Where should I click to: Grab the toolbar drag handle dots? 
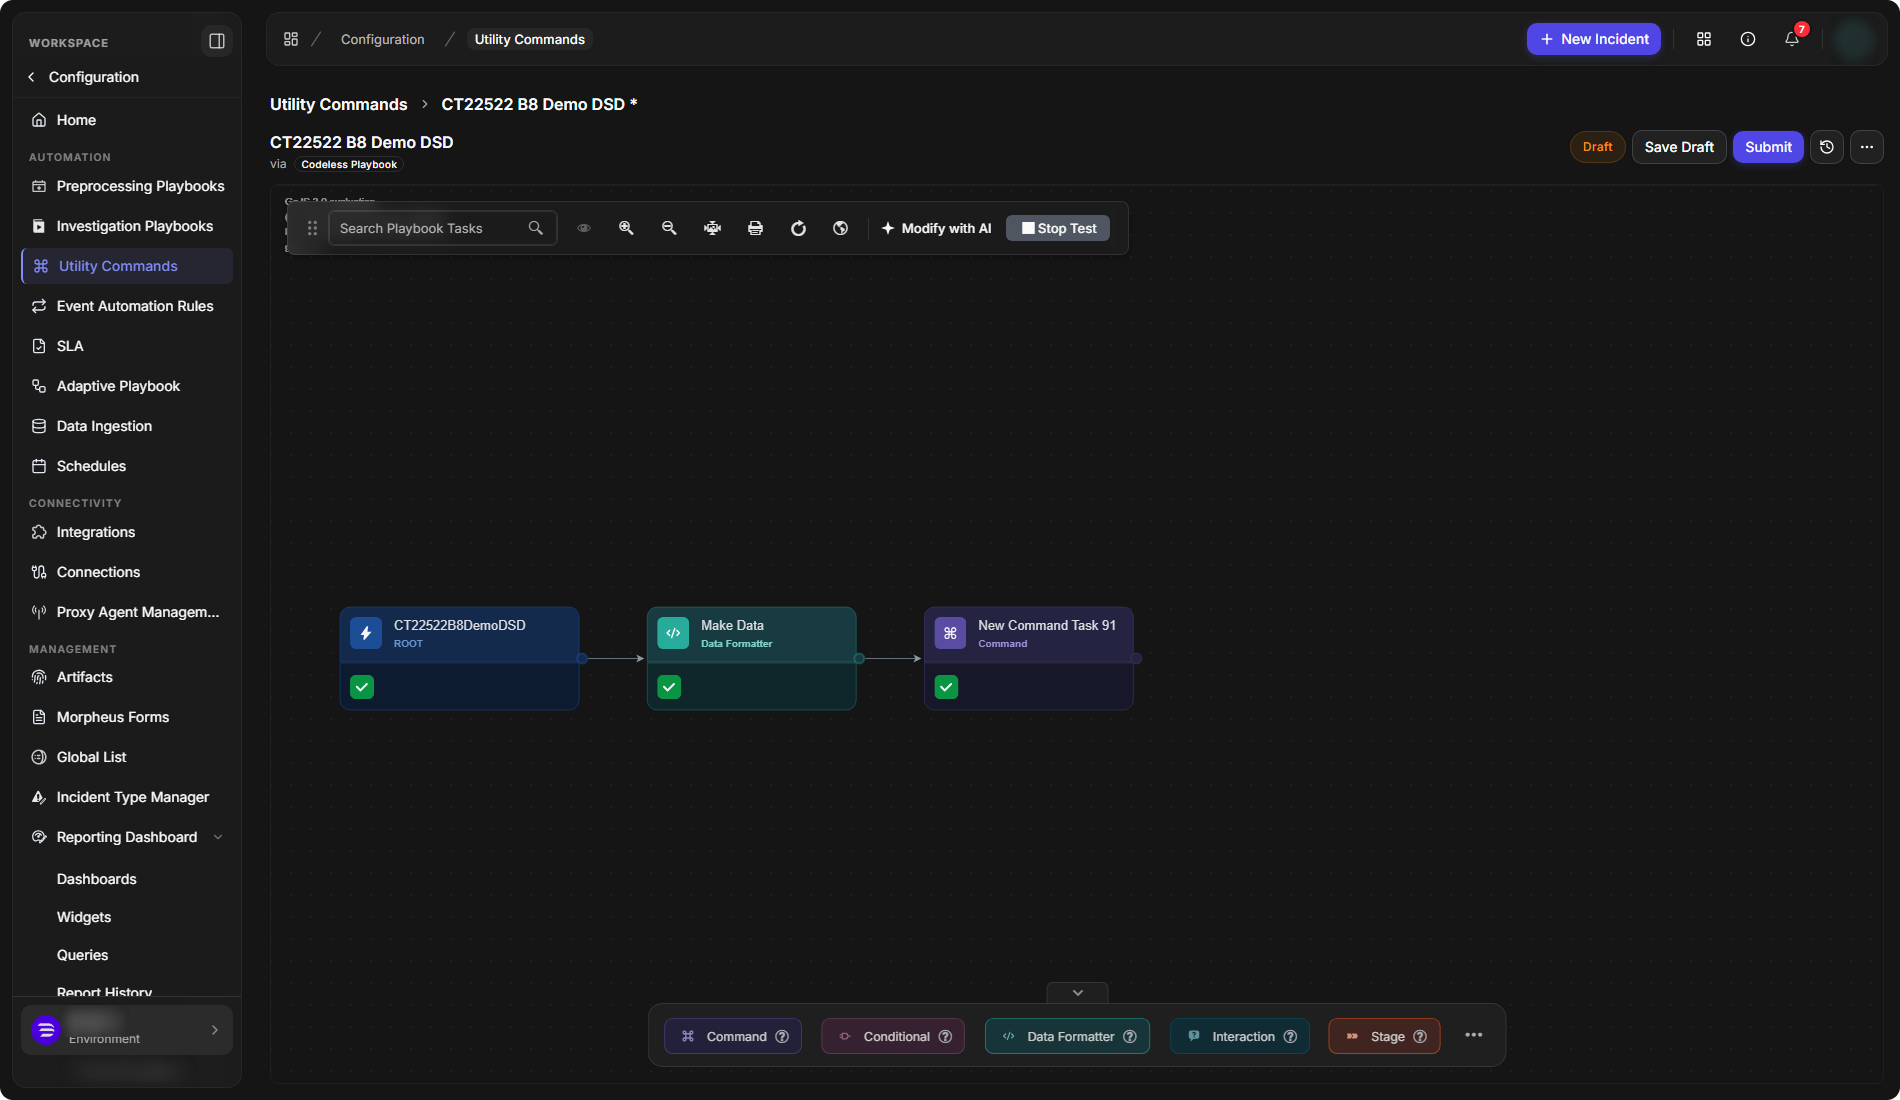click(312, 228)
